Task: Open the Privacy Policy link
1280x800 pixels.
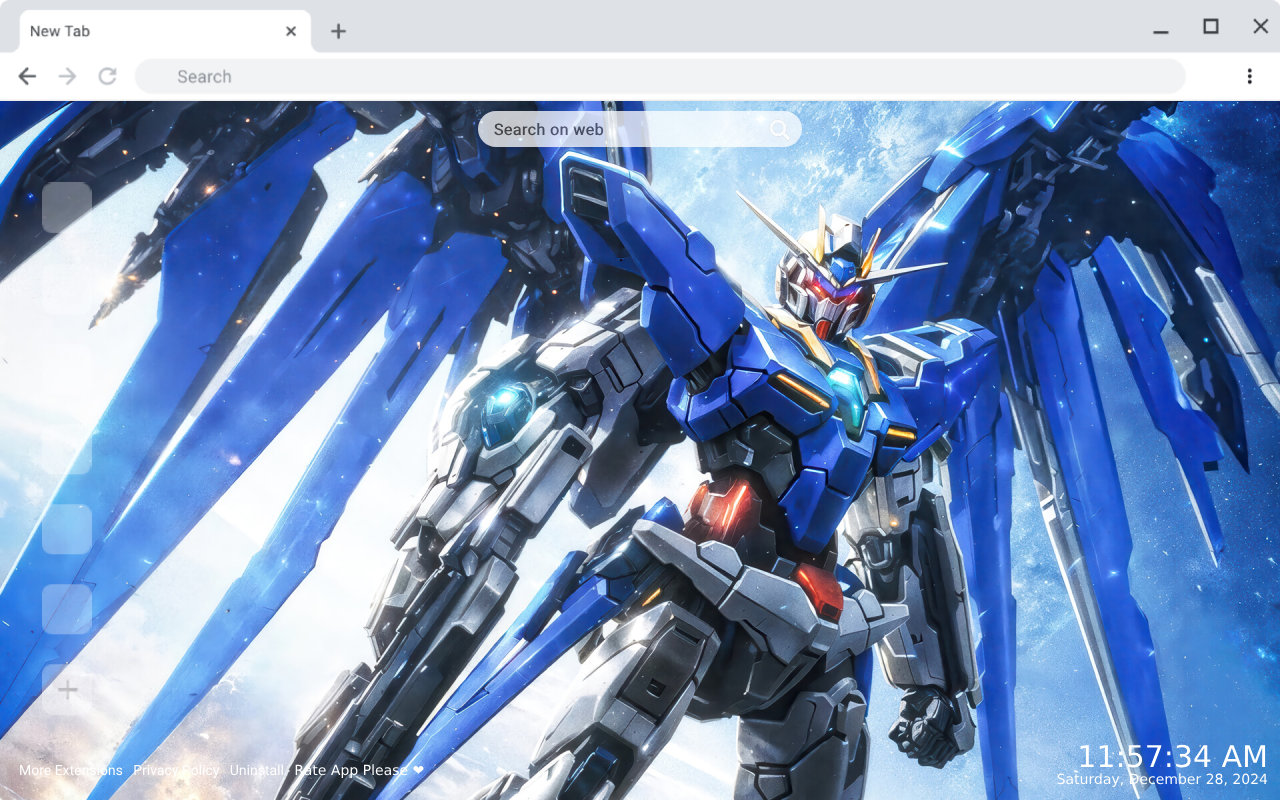Action: (x=176, y=770)
